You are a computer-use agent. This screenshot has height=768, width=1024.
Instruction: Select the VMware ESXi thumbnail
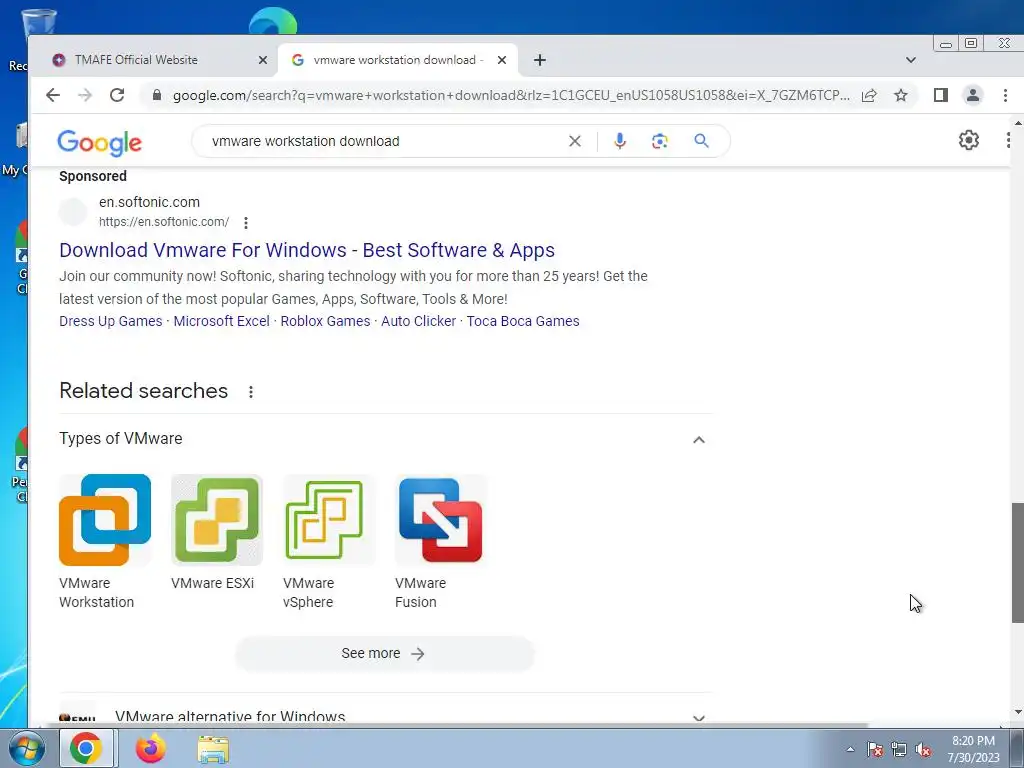click(217, 520)
